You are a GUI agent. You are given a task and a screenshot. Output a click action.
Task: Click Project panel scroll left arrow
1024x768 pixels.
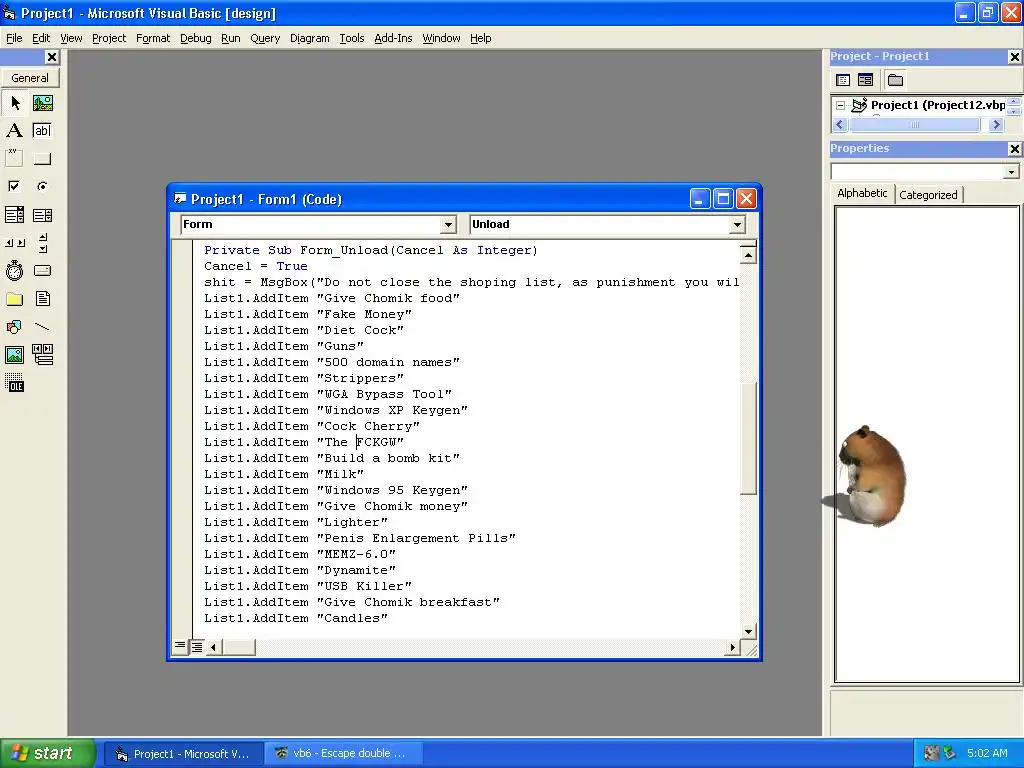(840, 125)
